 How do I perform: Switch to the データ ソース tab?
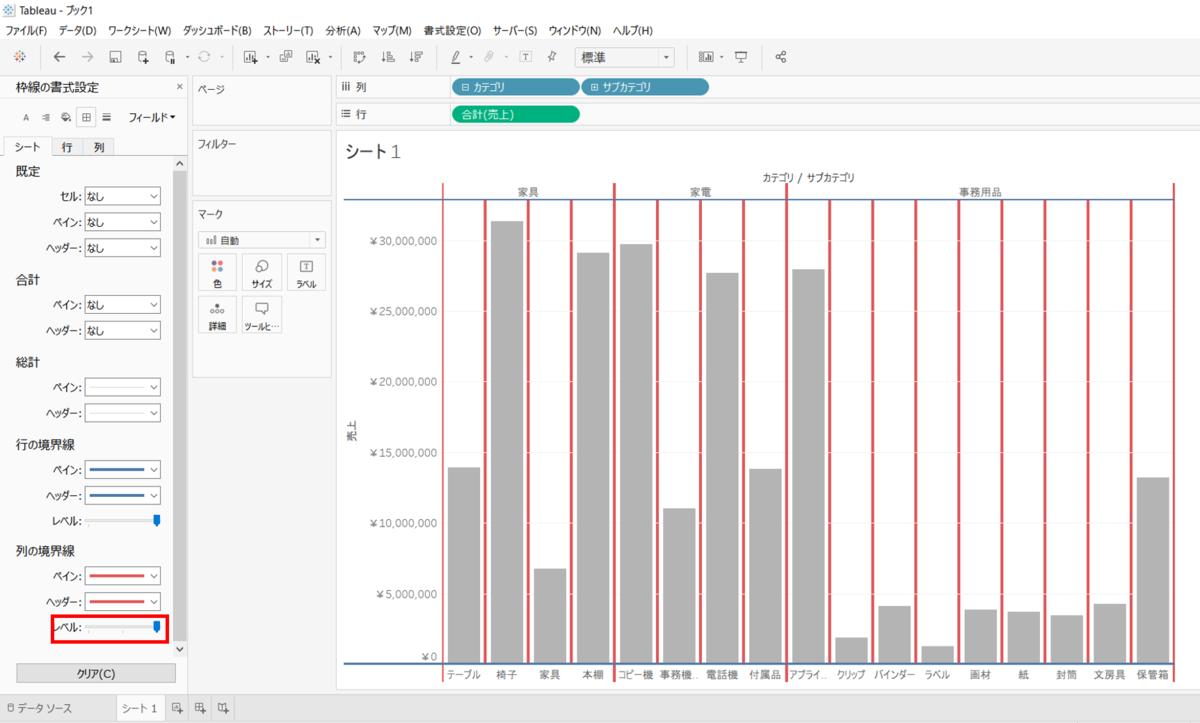[x=40, y=708]
